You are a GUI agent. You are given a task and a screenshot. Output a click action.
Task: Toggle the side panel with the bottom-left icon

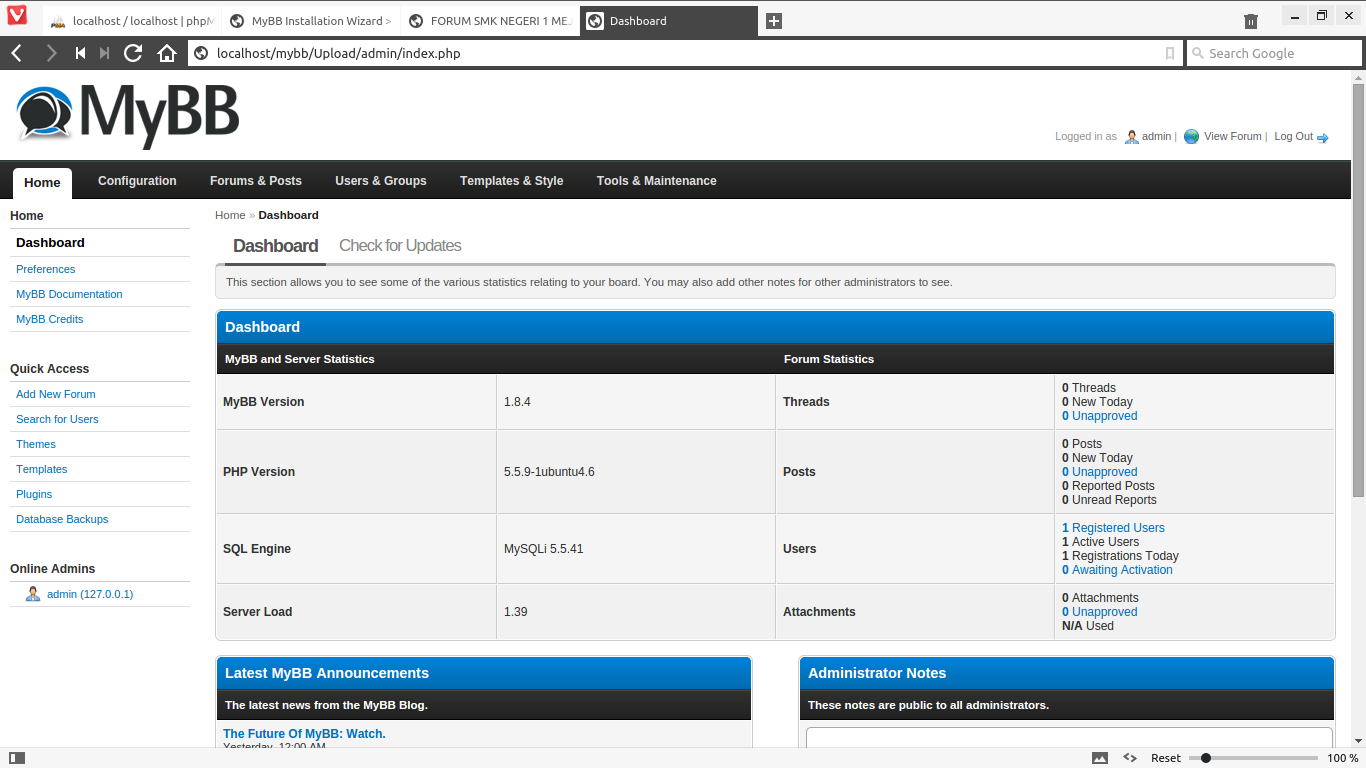[15, 758]
